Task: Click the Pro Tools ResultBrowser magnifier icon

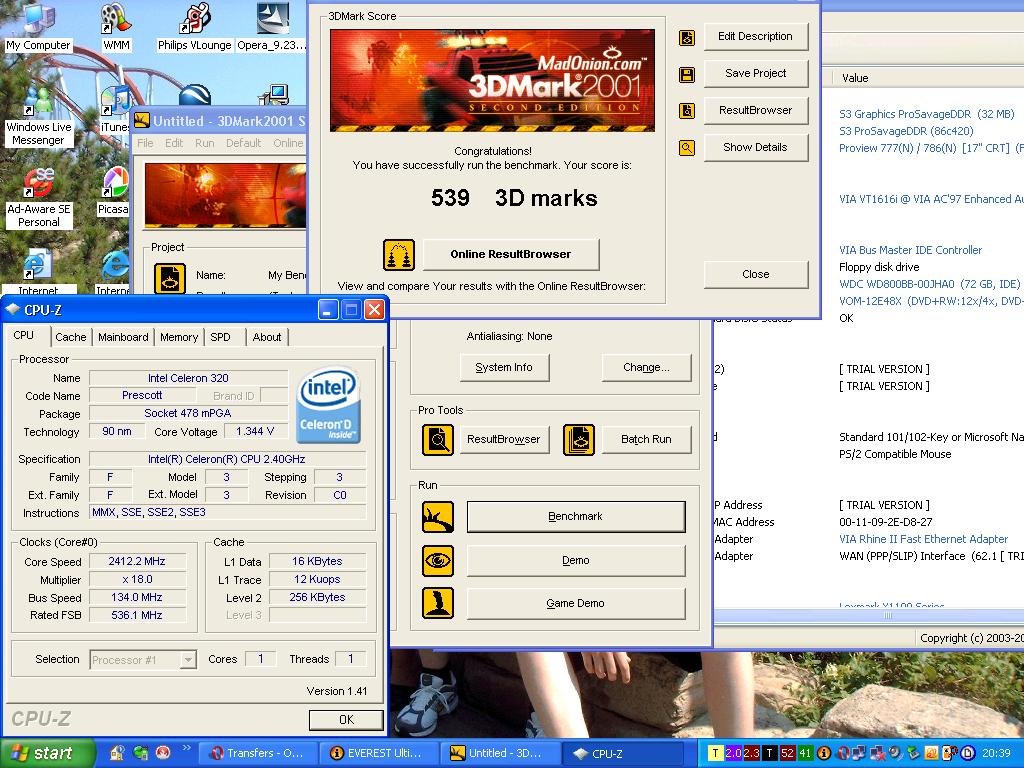Action: pos(438,440)
